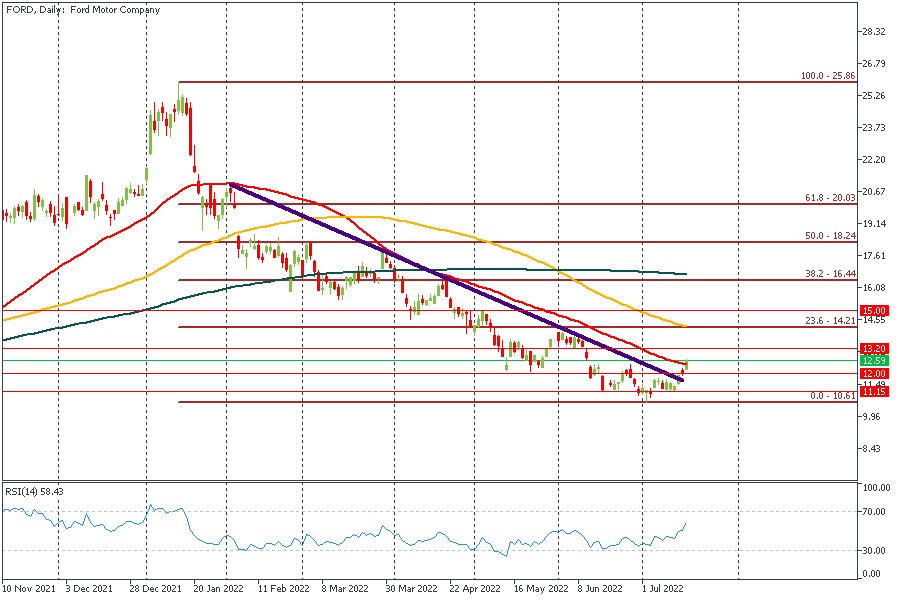The height and width of the screenshot is (600, 900).
Task: Select the red 12.00 price level tag
Action: point(873,373)
